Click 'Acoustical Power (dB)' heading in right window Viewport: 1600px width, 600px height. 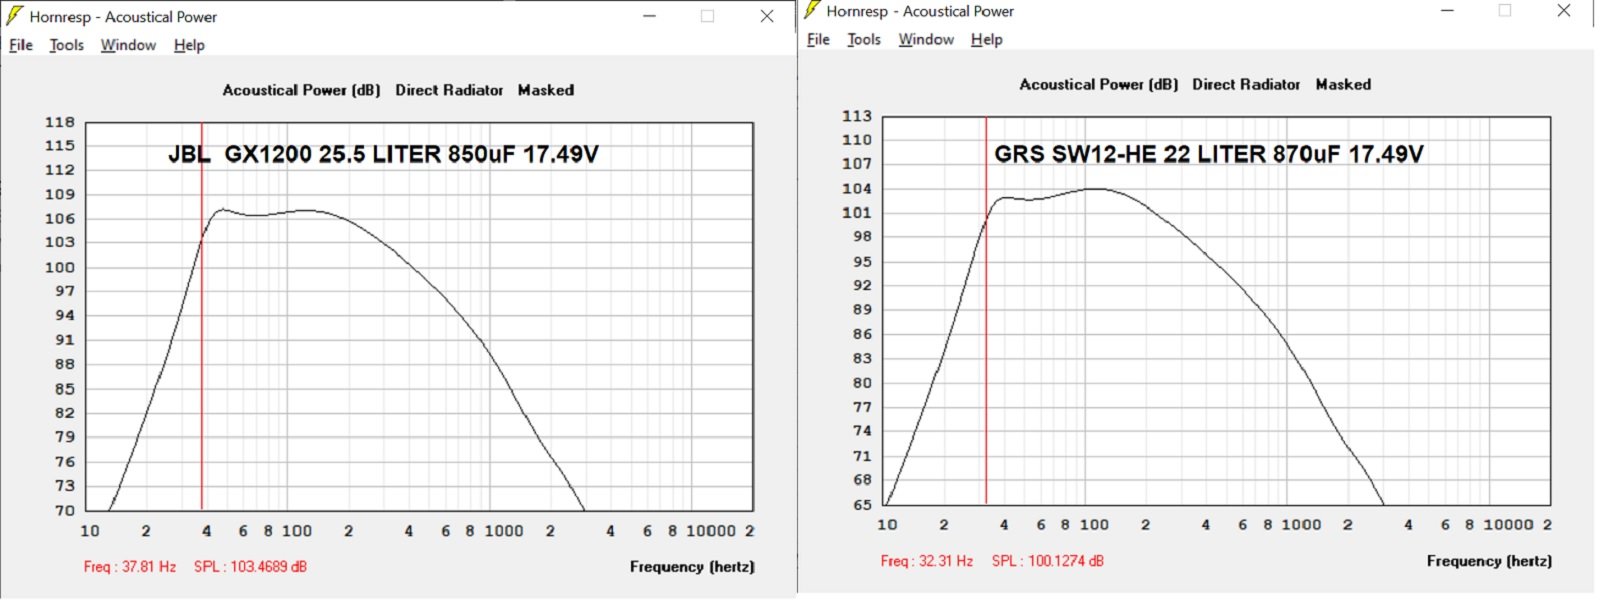click(1099, 84)
